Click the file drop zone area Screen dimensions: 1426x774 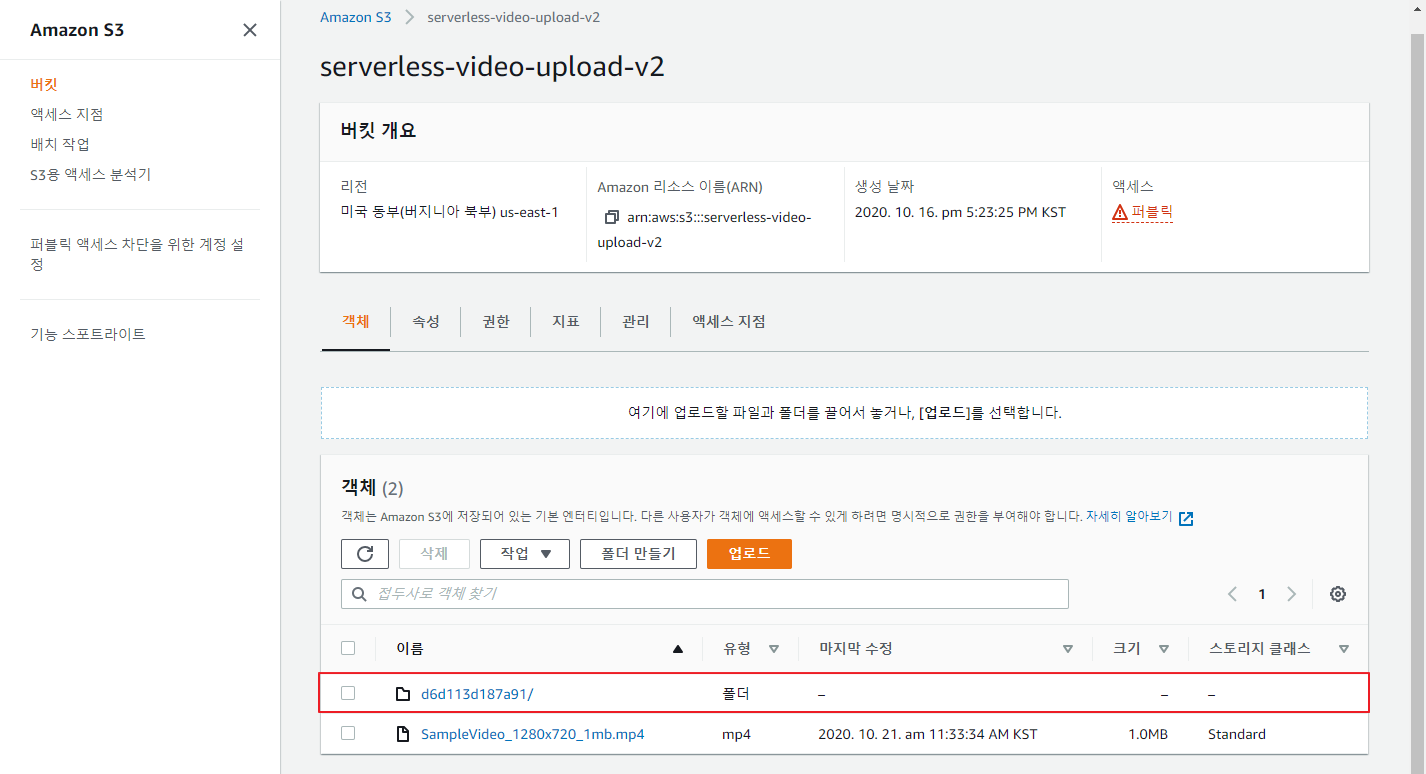click(844, 413)
